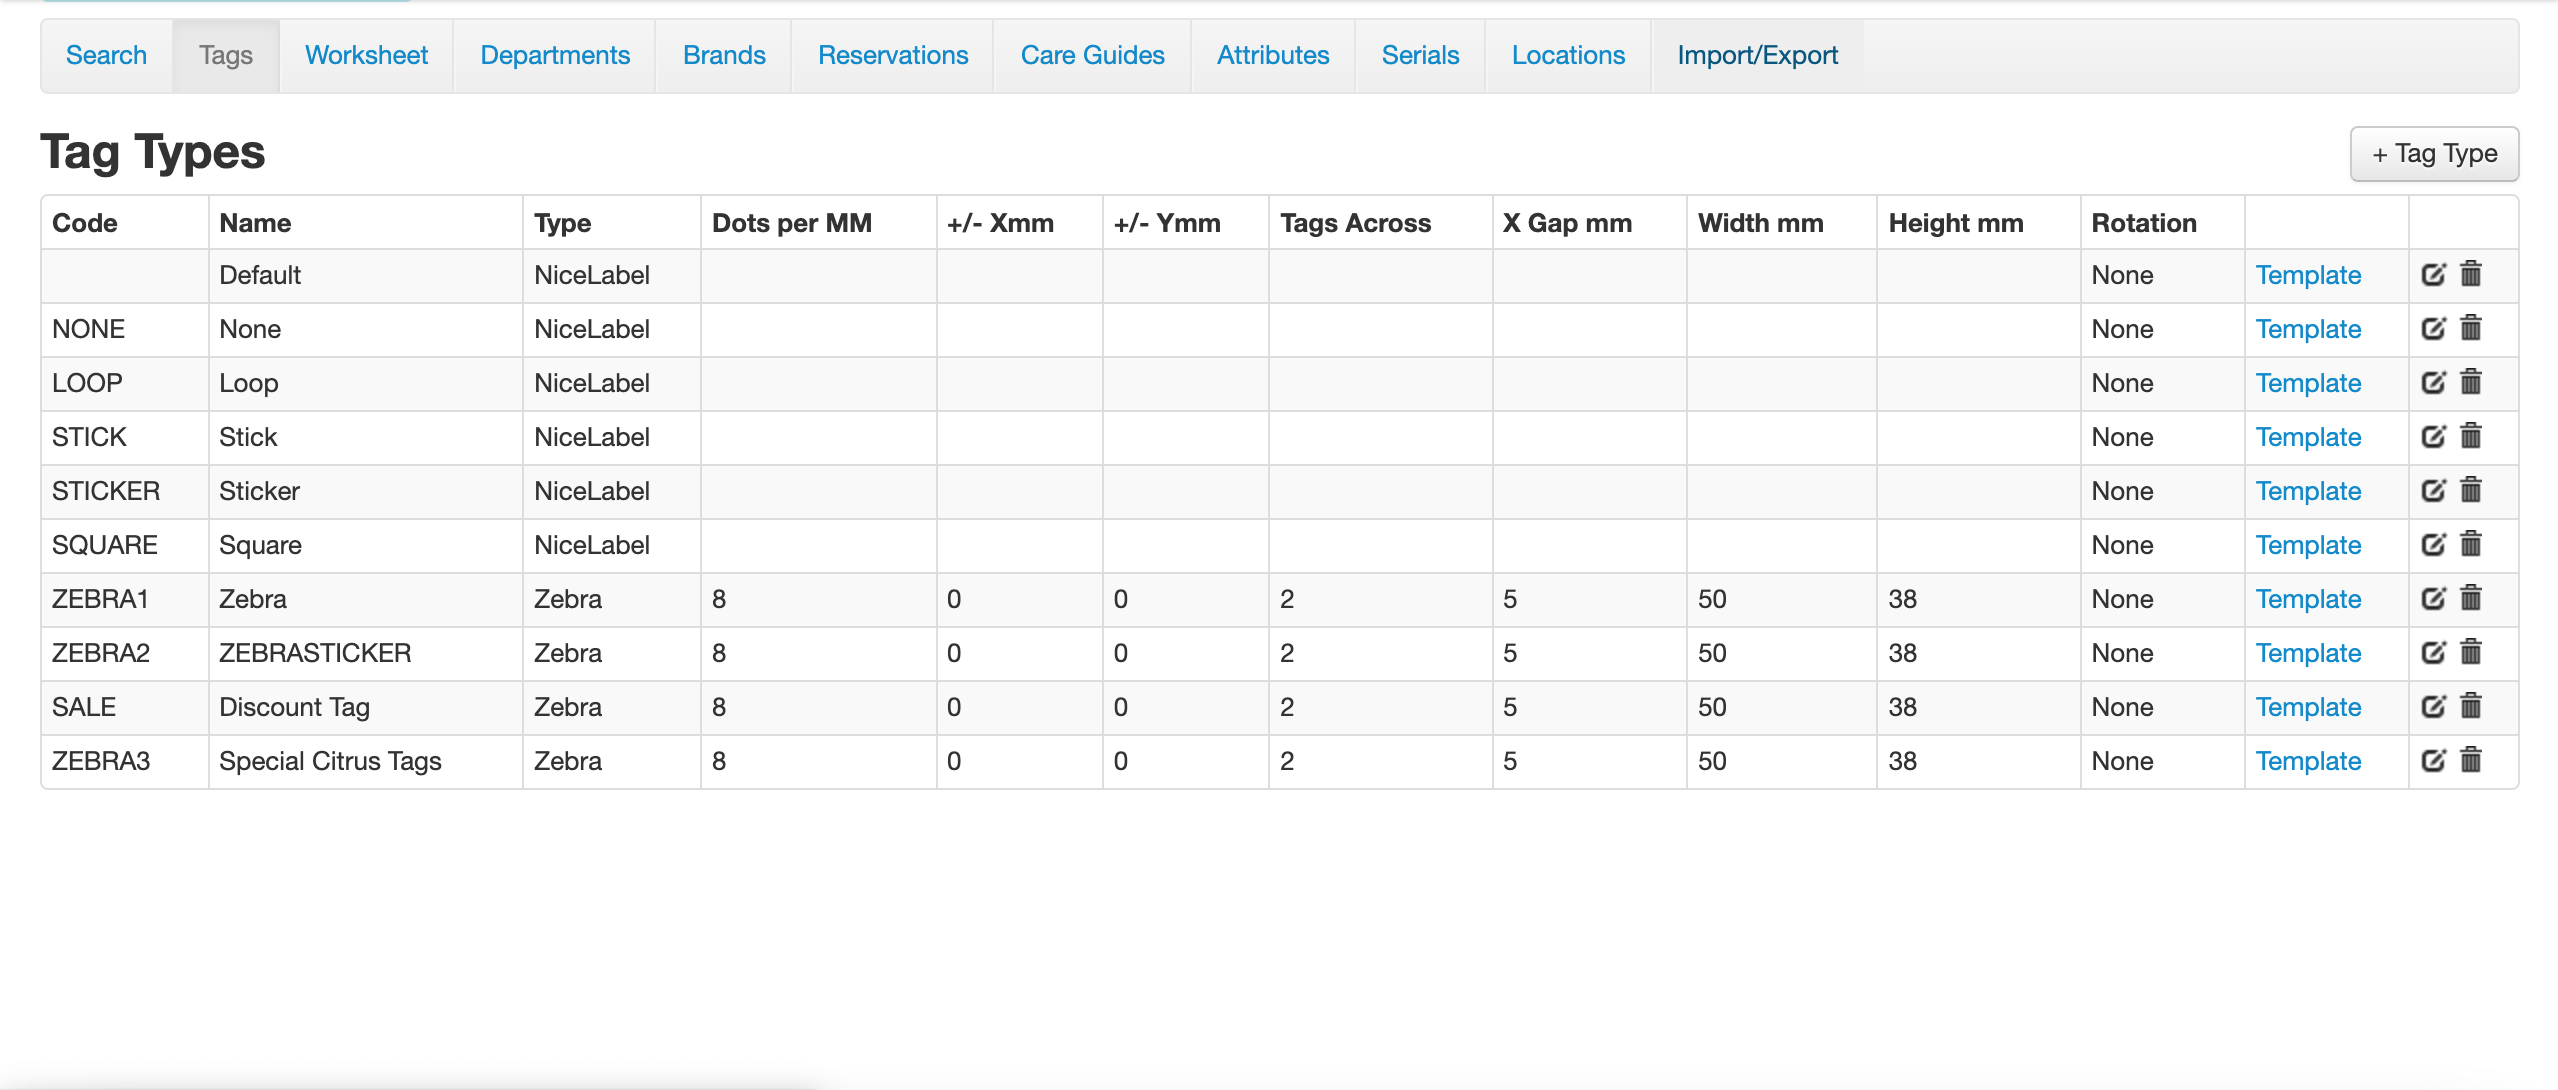Go to the Care Guides tab
The width and height of the screenshot is (2558, 1090).
(x=1092, y=56)
